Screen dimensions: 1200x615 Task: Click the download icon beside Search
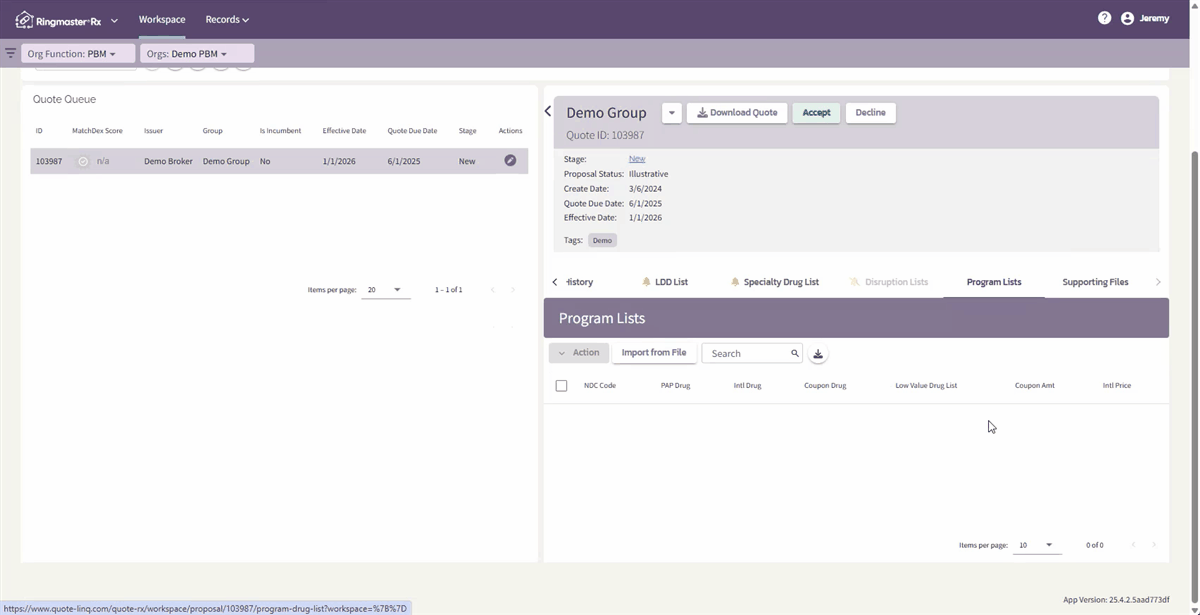818,353
